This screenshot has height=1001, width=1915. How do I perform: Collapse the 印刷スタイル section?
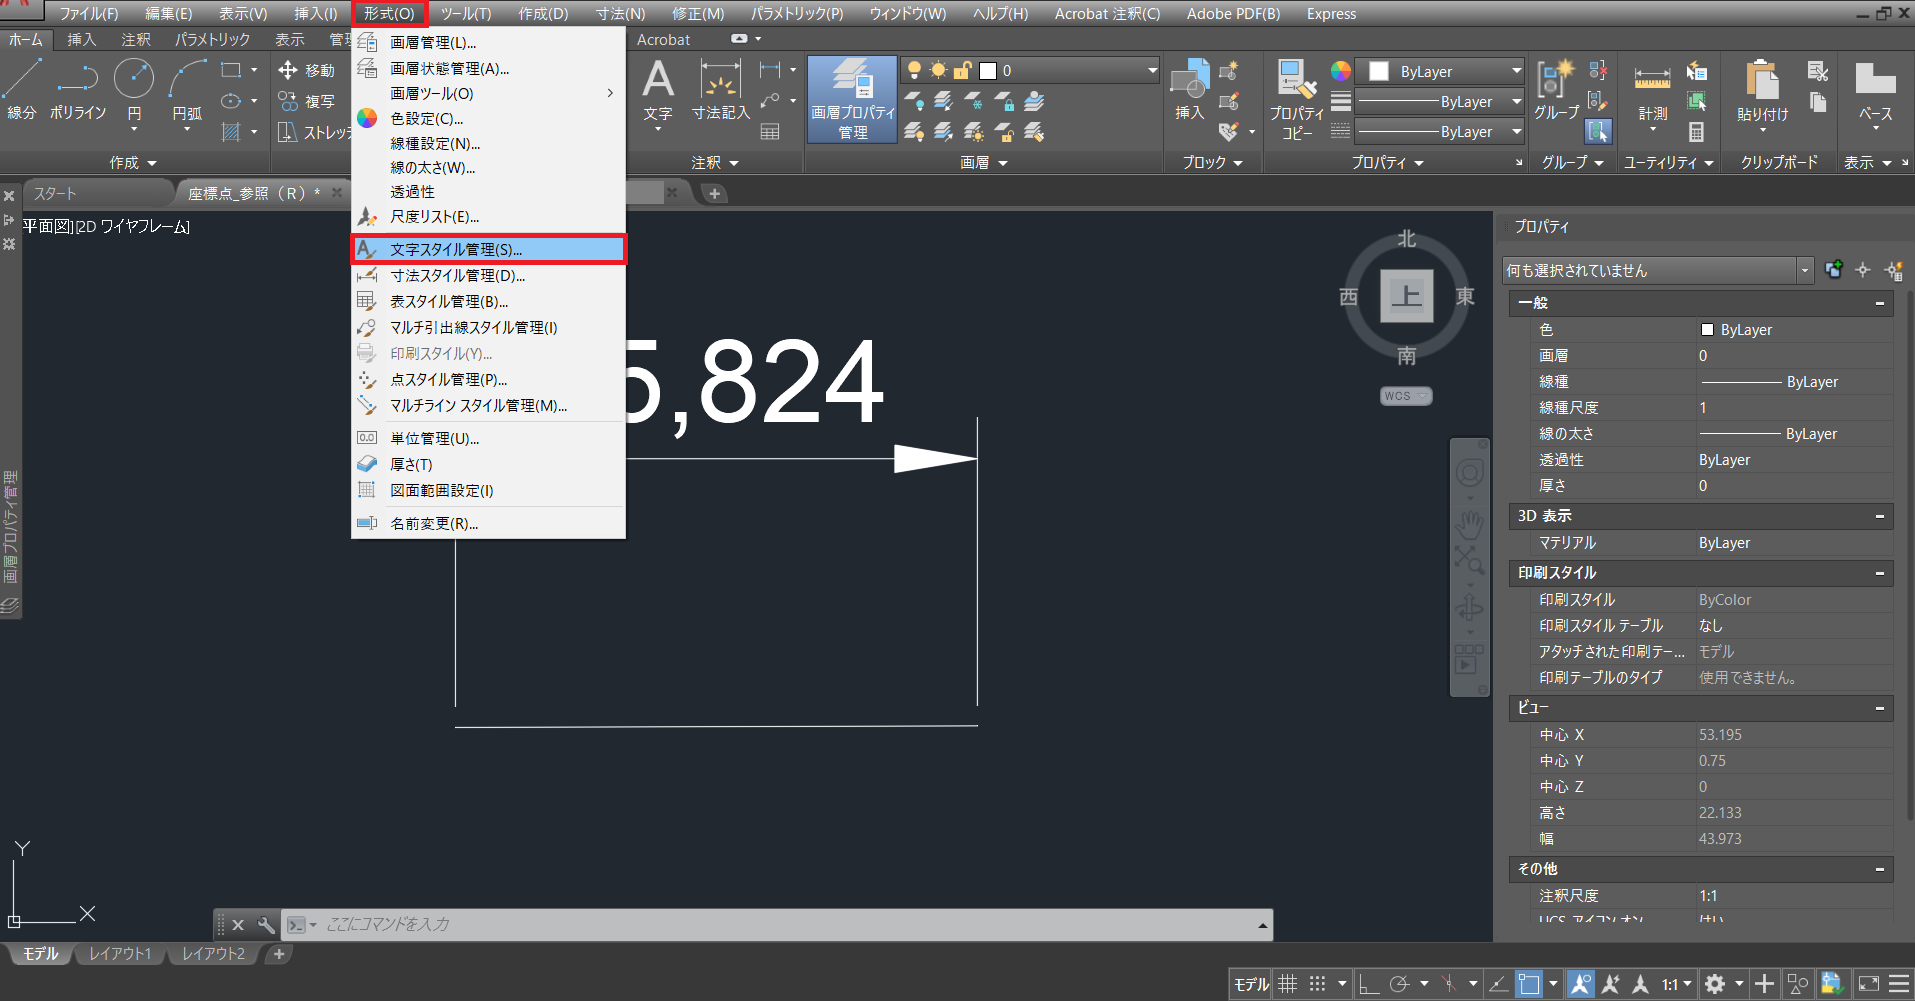(1880, 573)
